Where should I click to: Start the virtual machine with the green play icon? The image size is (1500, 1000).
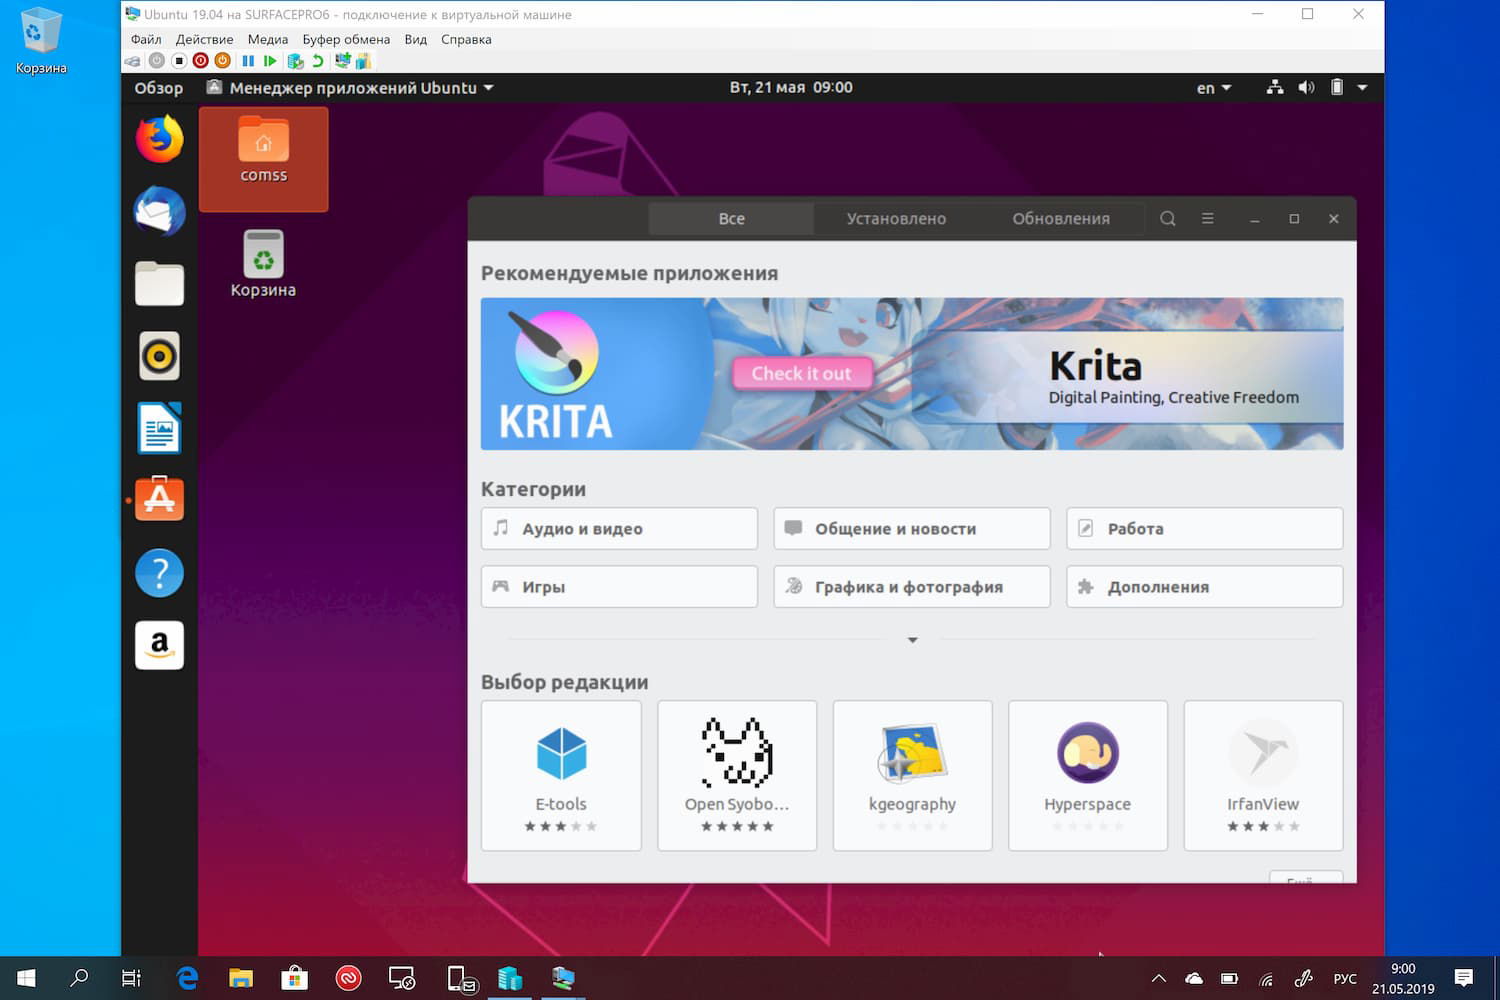(270, 60)
